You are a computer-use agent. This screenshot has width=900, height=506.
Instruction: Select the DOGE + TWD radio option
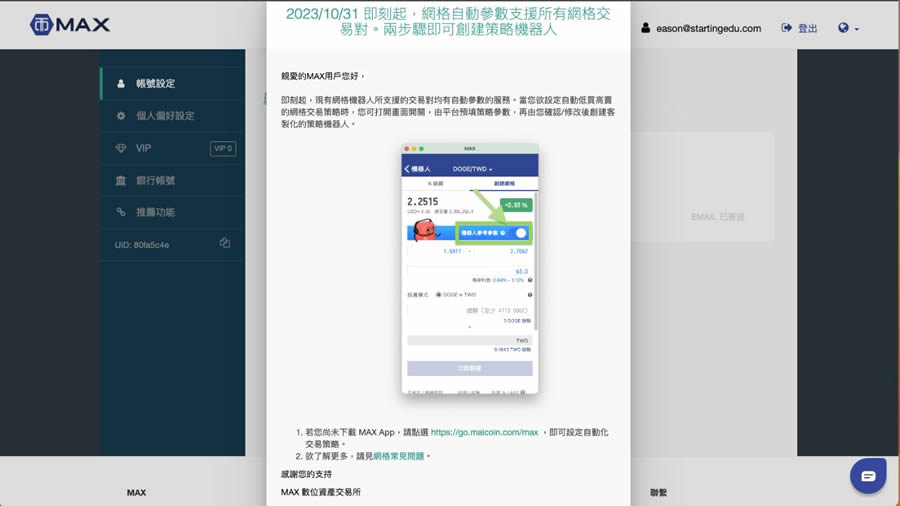[439, 295]
